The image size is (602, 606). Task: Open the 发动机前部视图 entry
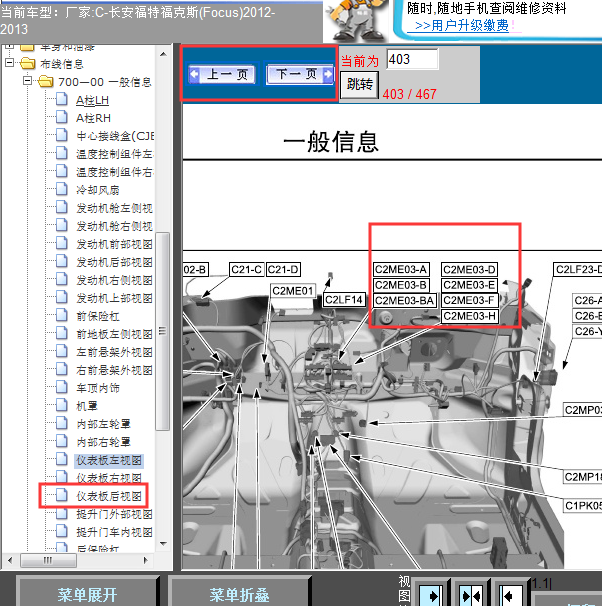115,244
